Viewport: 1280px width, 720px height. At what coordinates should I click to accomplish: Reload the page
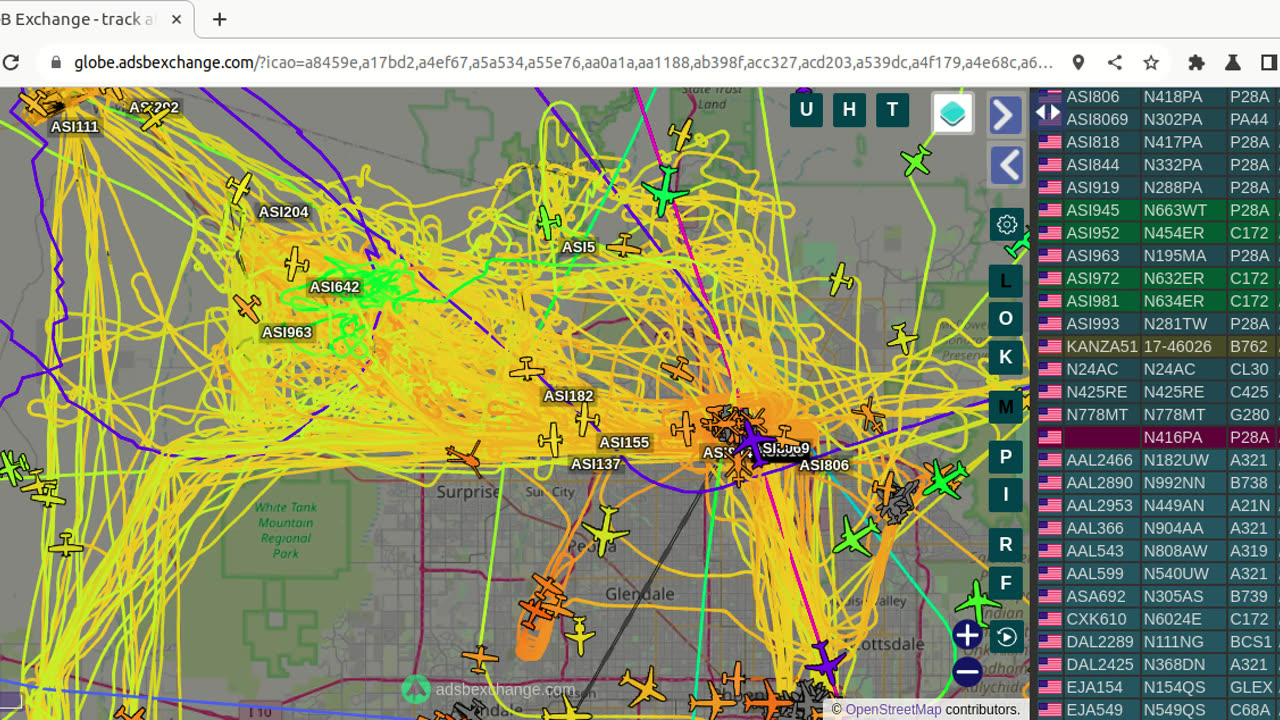click(11, 62)
